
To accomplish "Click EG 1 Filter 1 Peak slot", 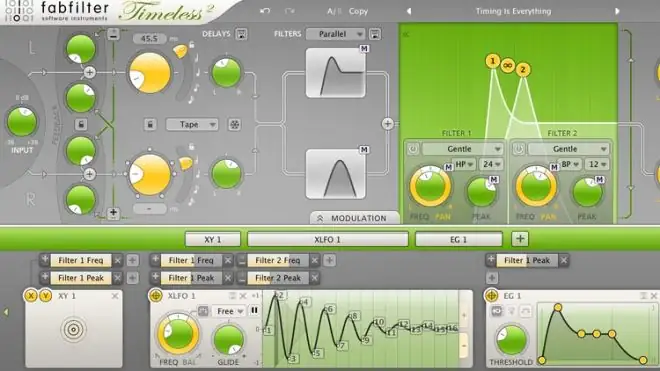I will tap(527, 261).
